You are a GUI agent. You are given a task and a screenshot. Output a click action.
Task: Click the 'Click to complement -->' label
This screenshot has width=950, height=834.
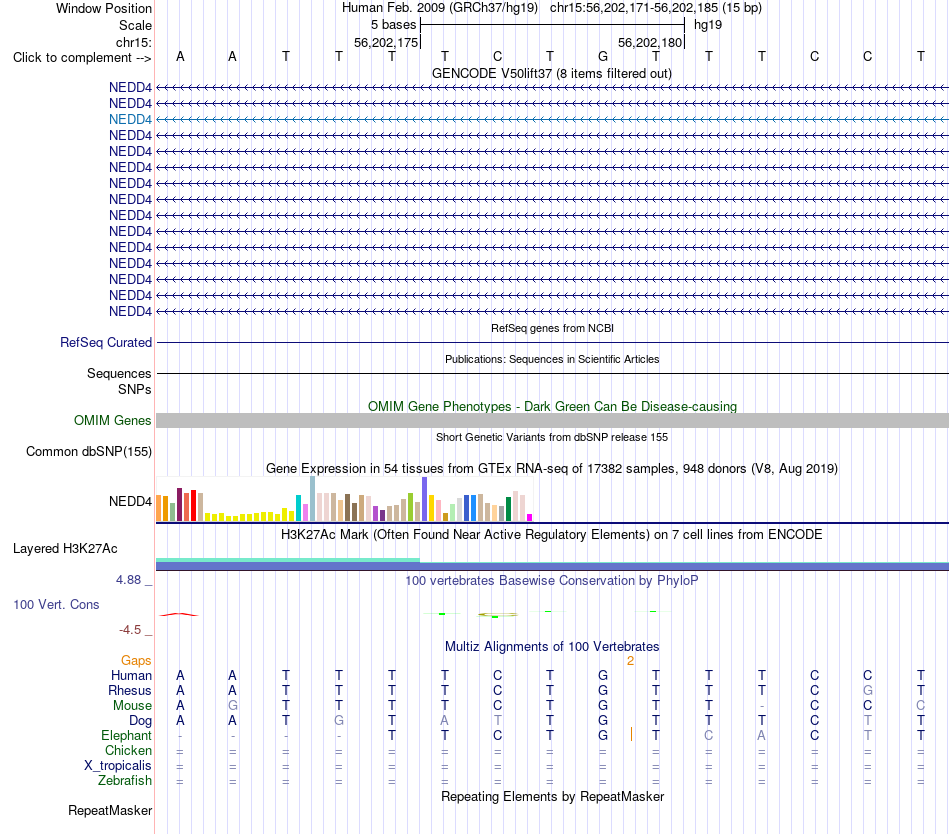[82, 58]
